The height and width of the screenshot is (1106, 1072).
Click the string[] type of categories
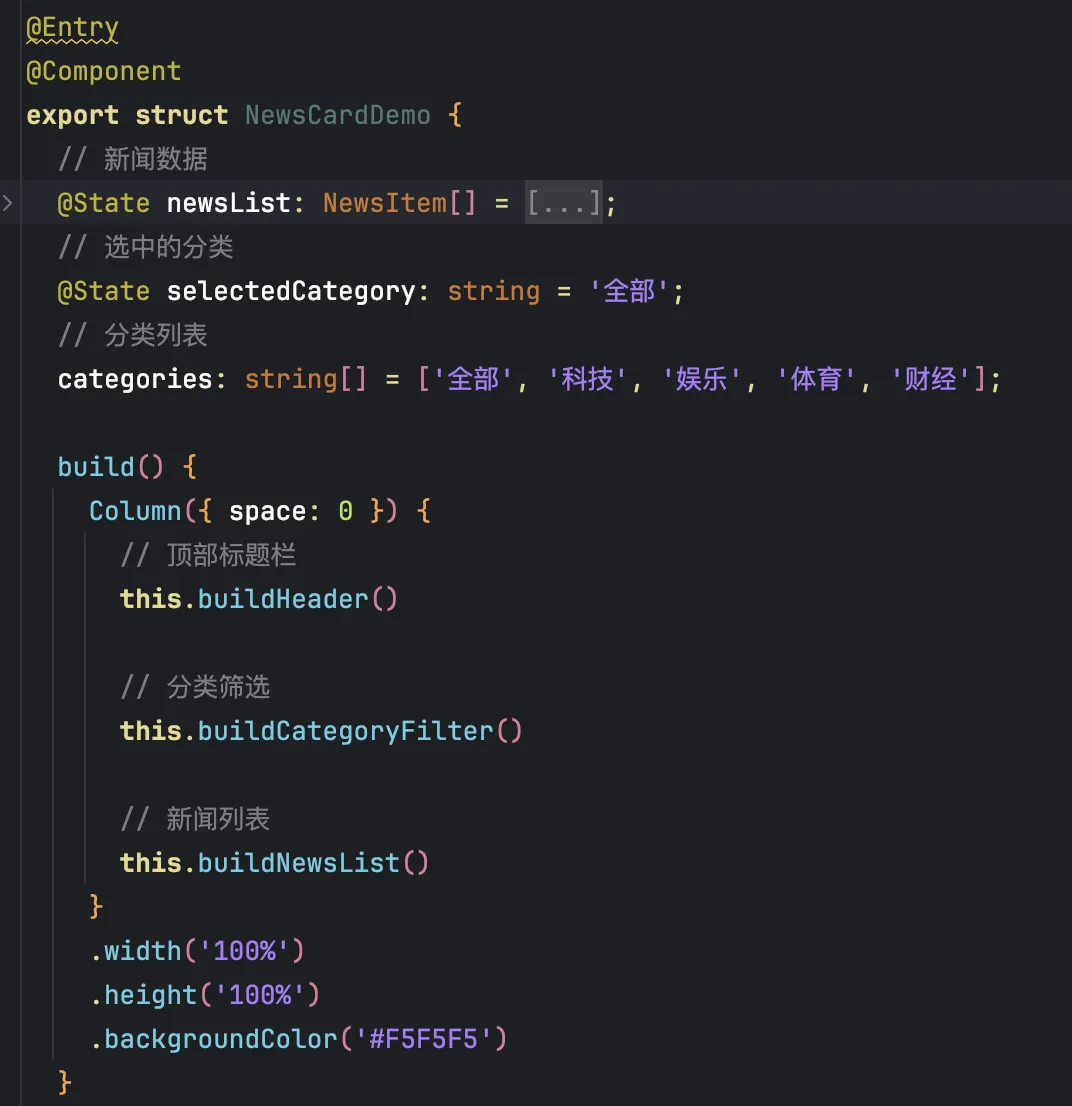coord(306,379)
